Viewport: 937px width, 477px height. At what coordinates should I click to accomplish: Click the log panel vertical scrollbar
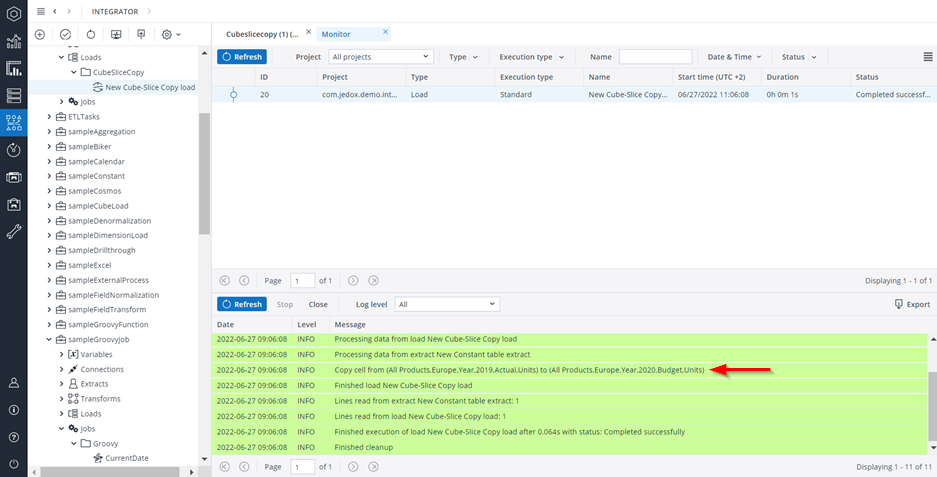(933, 406)
